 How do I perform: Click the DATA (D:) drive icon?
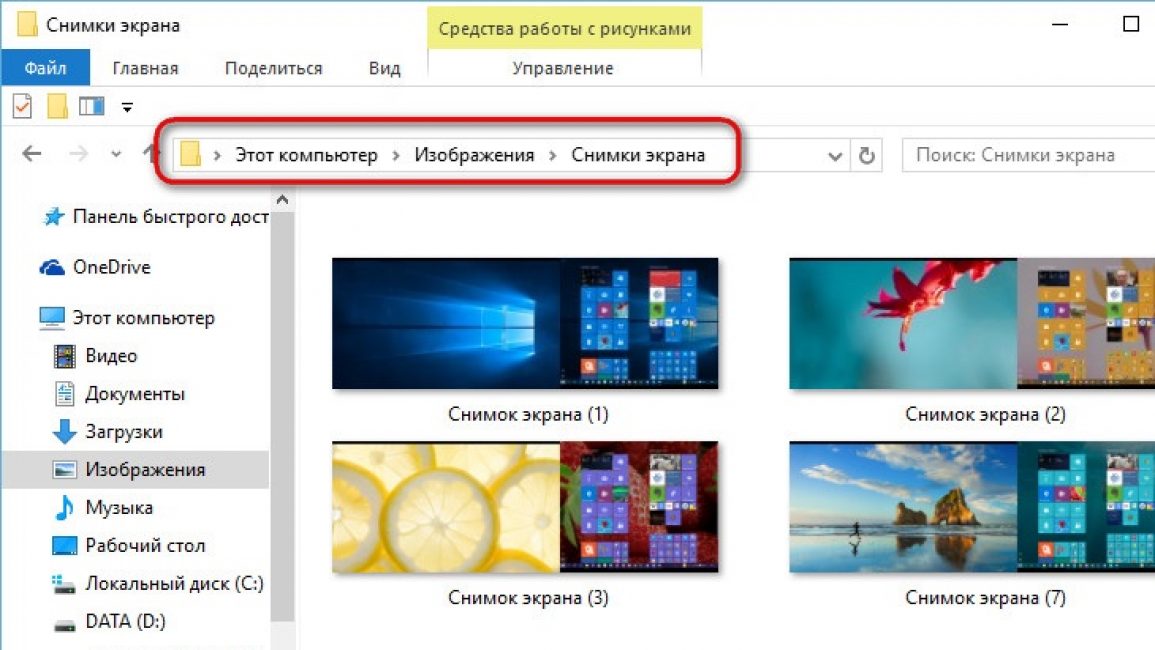coord(65,626)
